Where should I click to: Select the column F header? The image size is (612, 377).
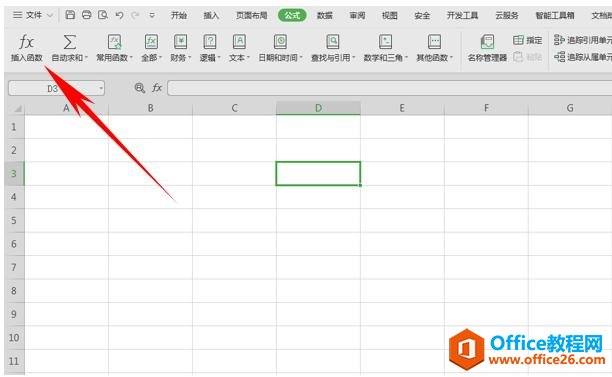tap(486, 108)
